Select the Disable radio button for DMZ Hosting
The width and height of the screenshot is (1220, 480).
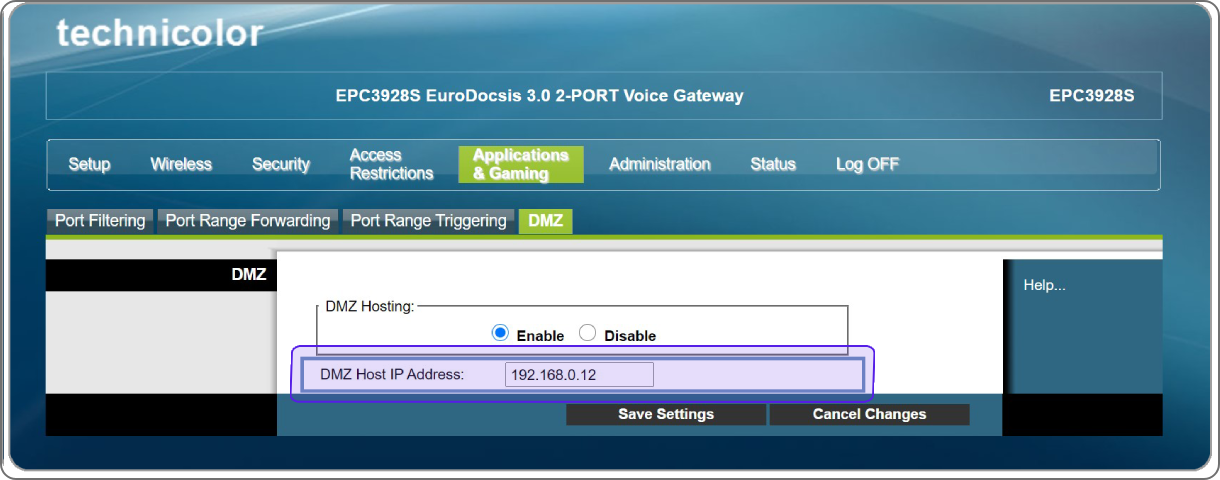(x=588, y=334)
